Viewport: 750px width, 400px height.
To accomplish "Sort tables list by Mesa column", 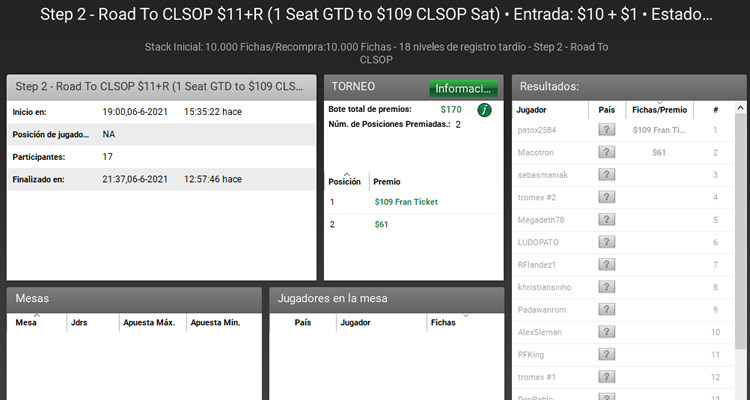I will [27, 323].
